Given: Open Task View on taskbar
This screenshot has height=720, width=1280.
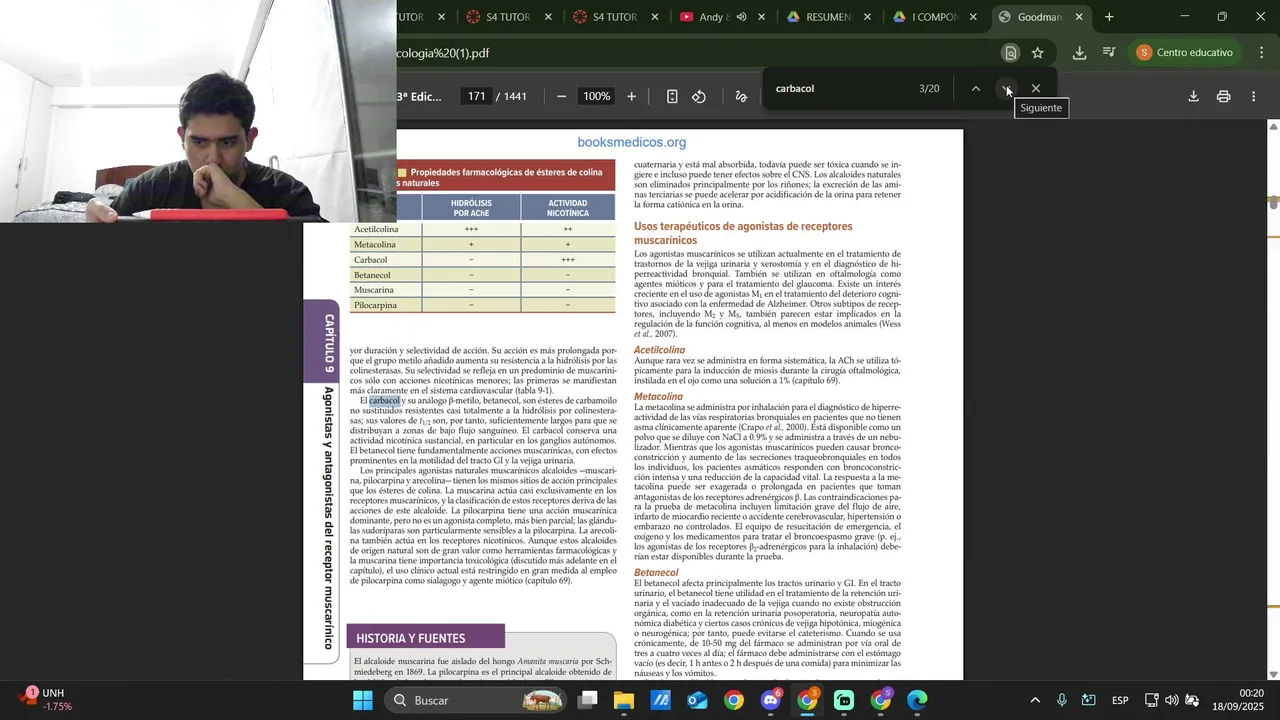Looking at the screenshot, I should click(x=588, y=700).
